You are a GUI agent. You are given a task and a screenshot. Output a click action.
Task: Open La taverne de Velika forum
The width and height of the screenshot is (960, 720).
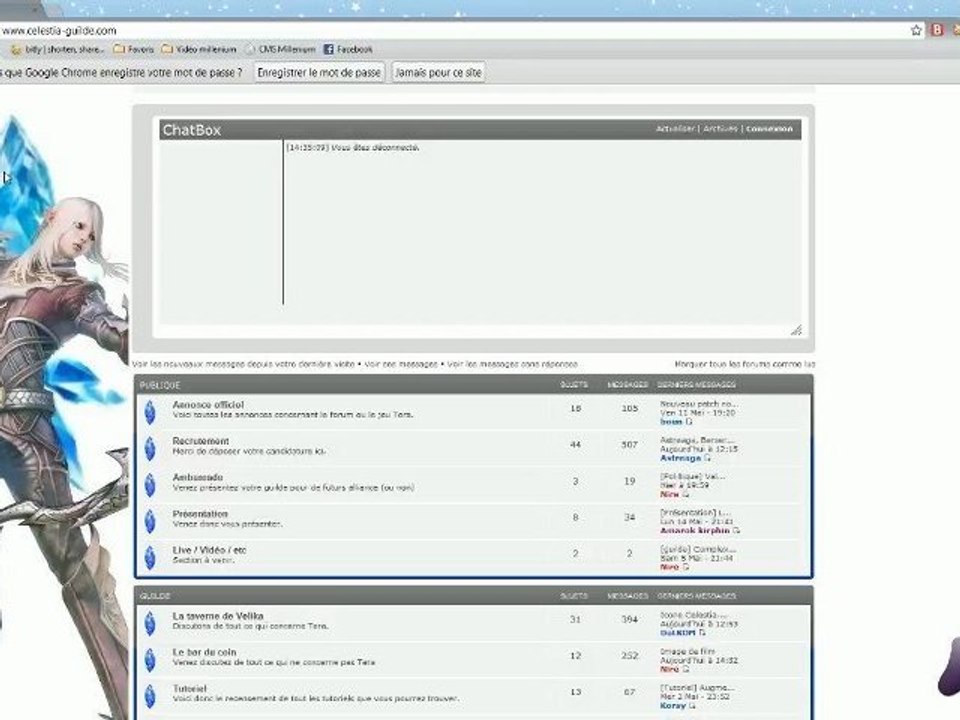(218, 616)
